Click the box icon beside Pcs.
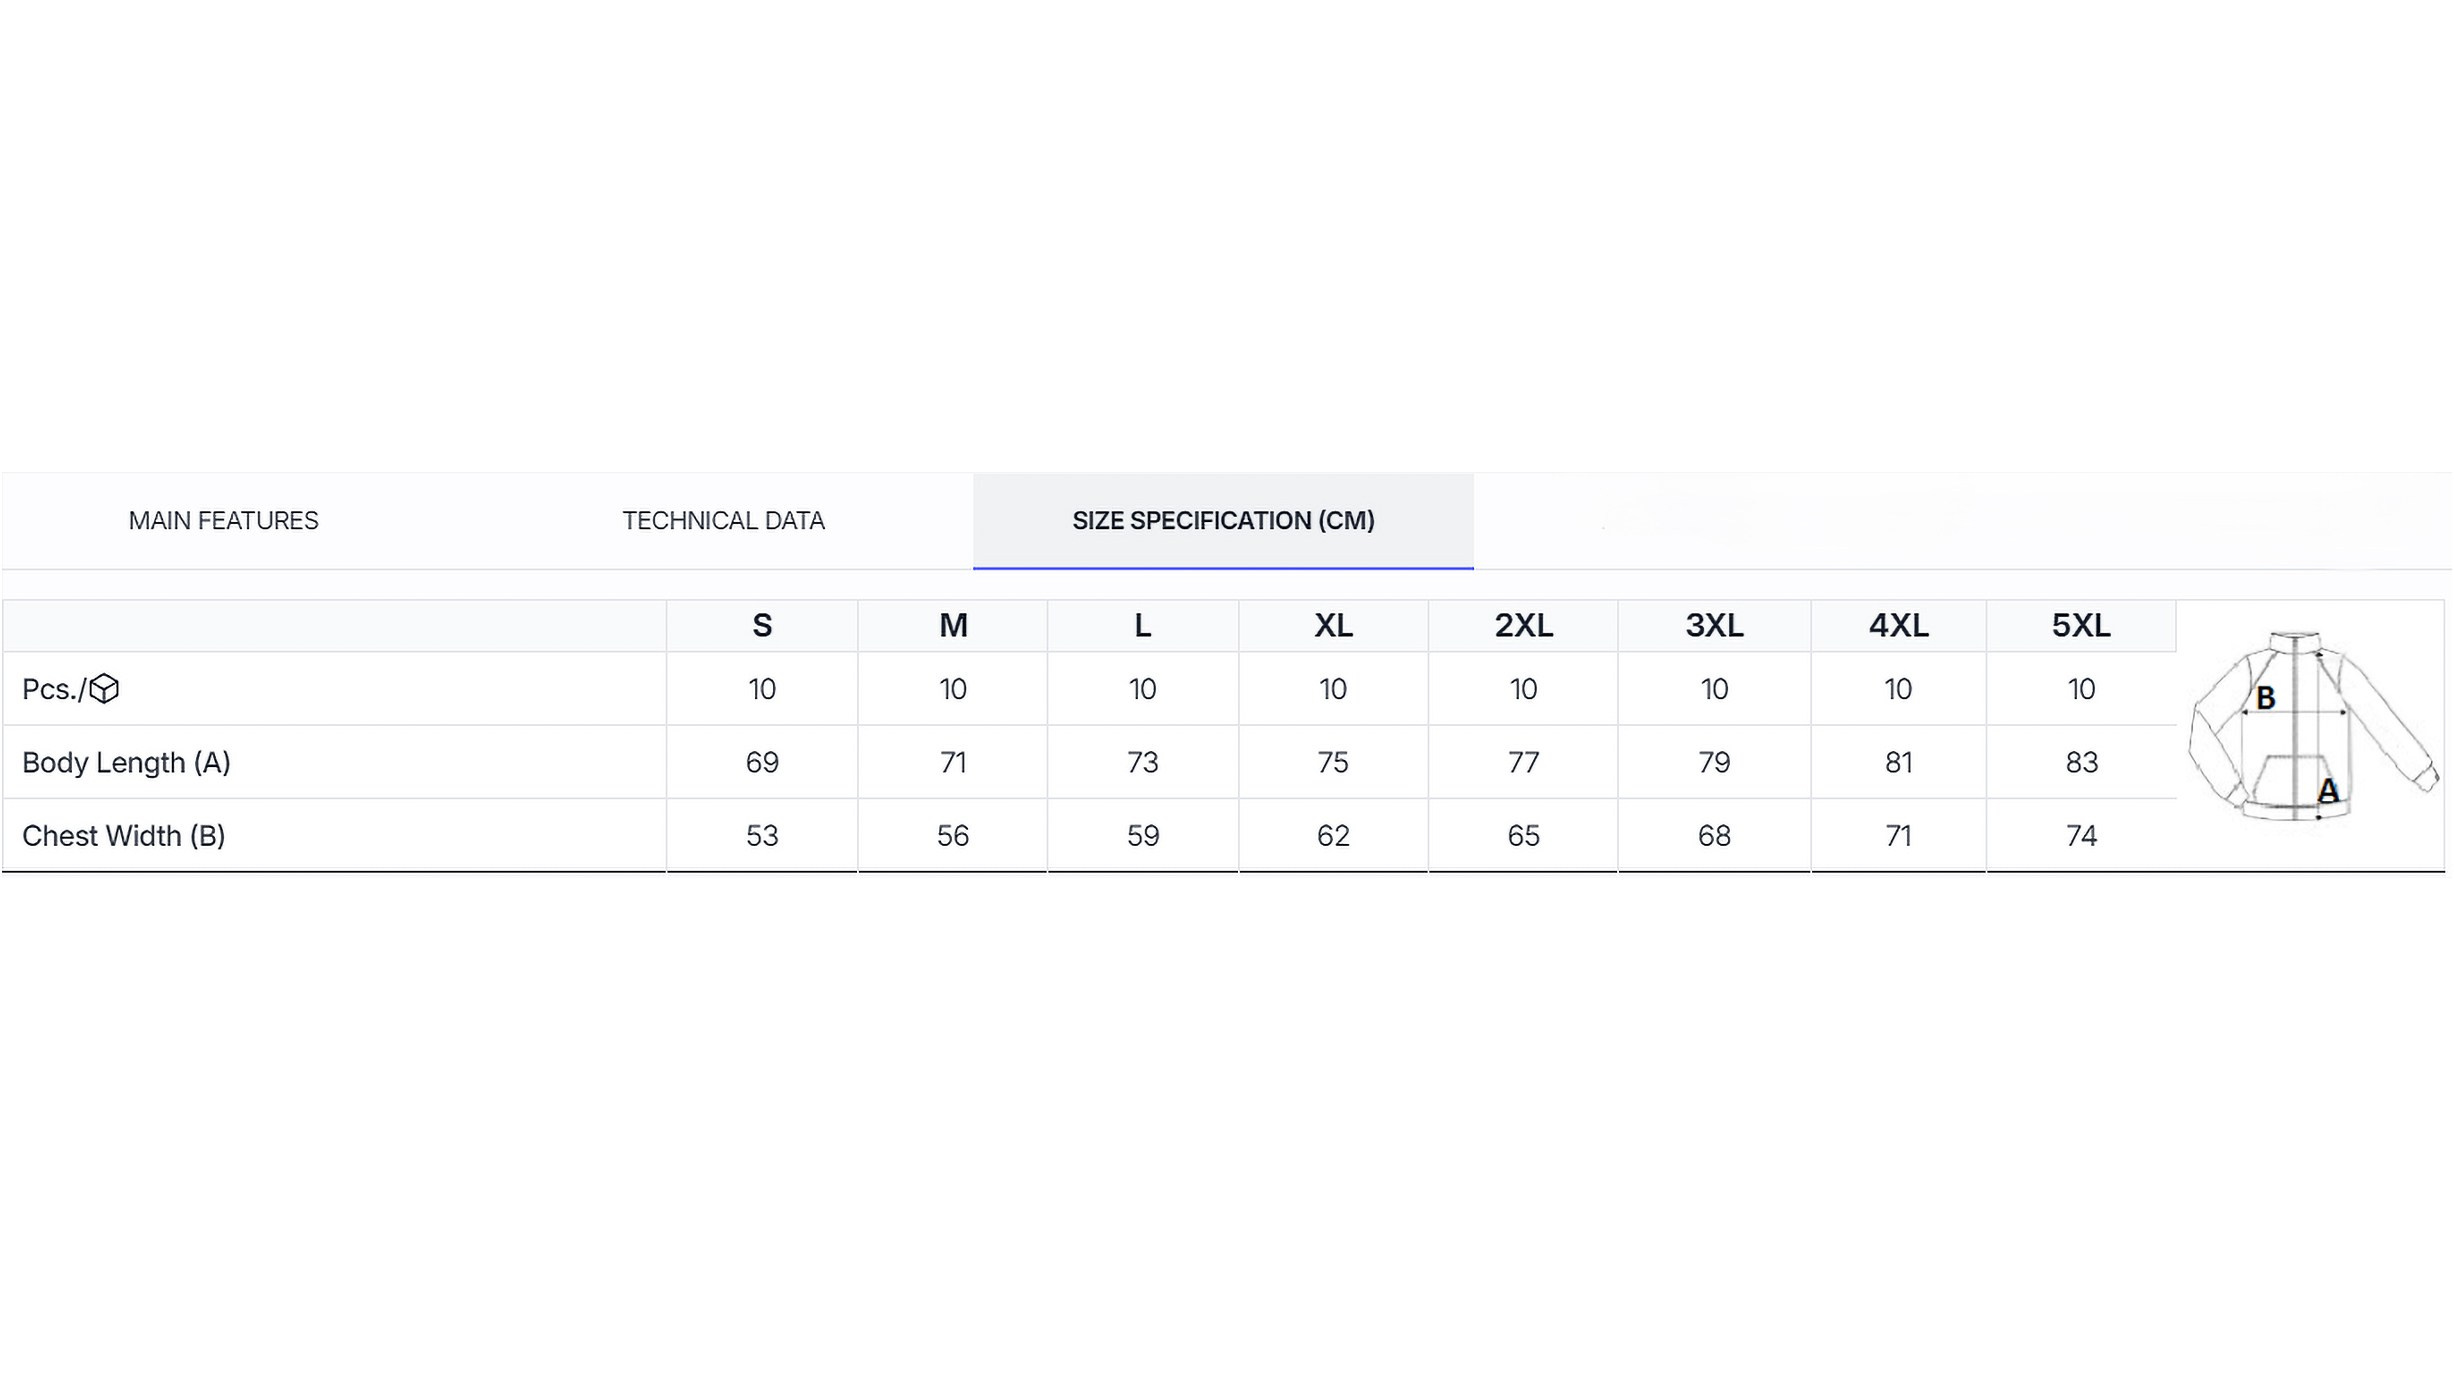 point(104,689)
